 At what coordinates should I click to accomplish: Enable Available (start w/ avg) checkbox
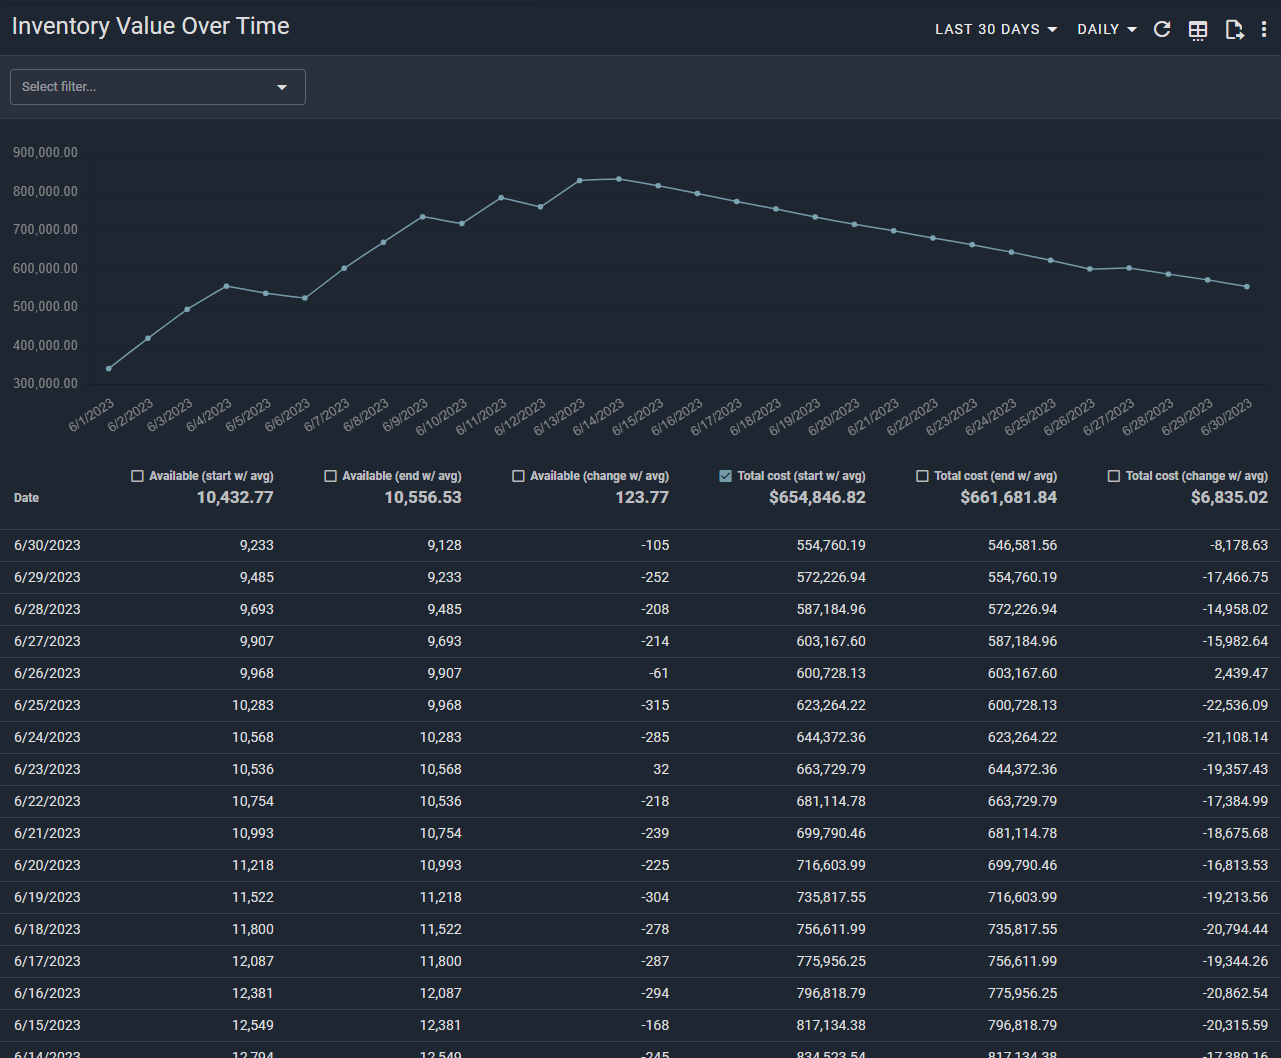tap(138, 476)
